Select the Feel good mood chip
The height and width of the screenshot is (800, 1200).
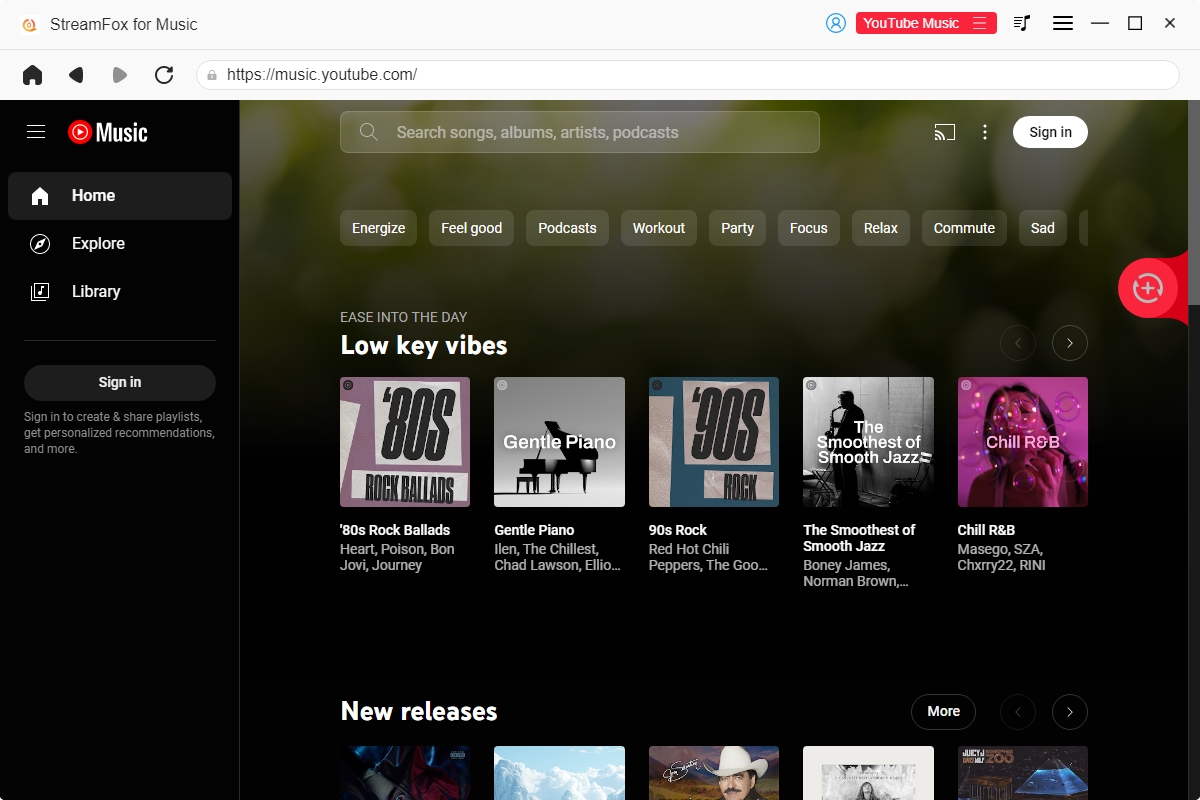tap(472, 228)
